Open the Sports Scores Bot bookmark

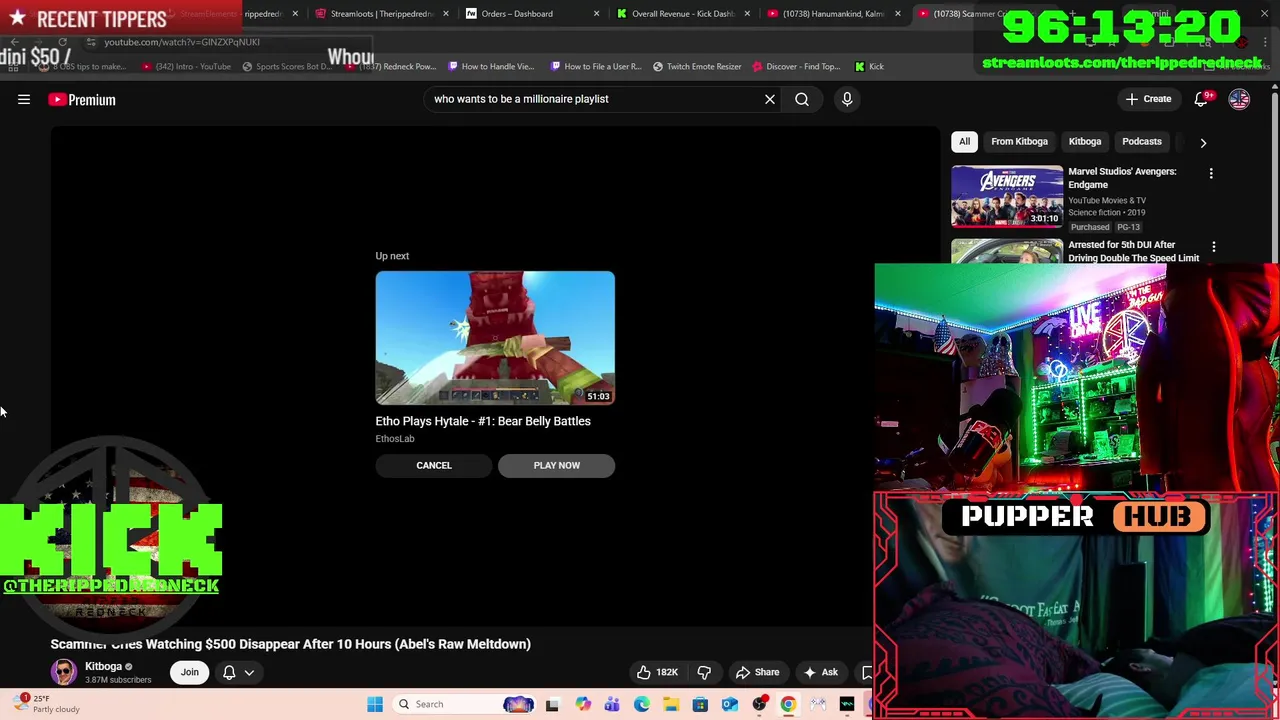(x=286, y=66)
